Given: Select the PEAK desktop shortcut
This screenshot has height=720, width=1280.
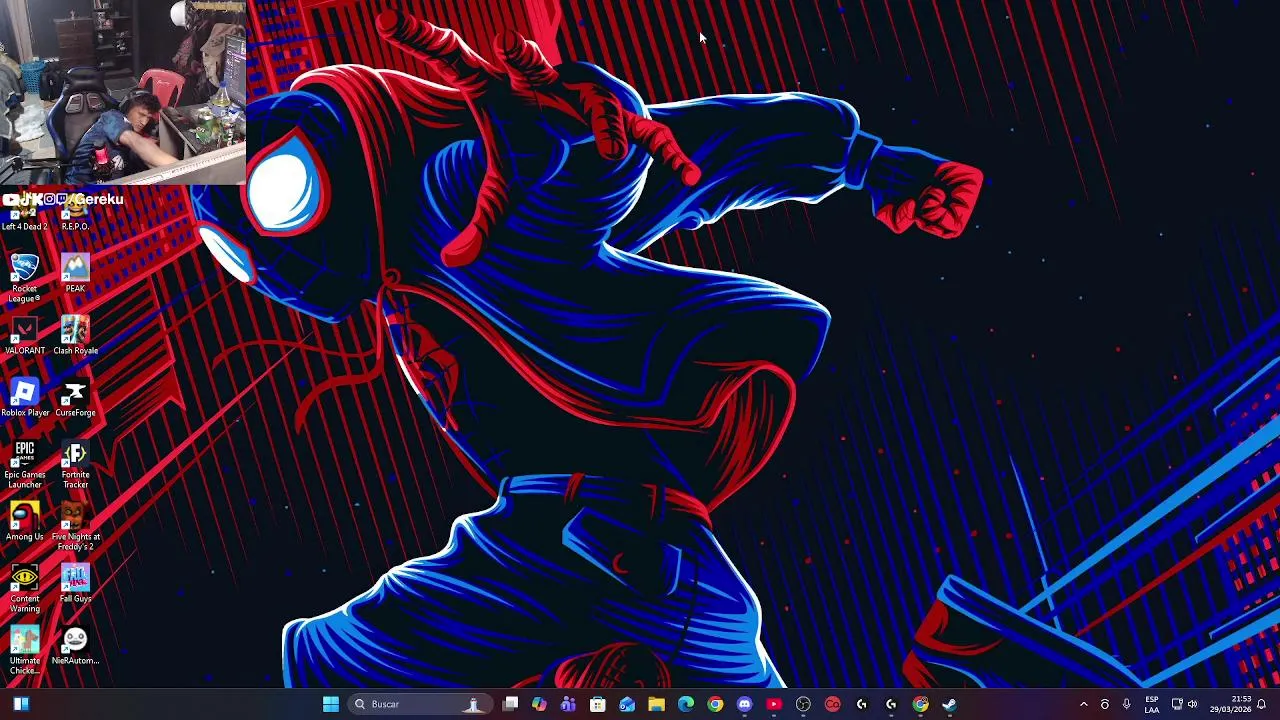Looking at the screenshot, I should (75, 273).
